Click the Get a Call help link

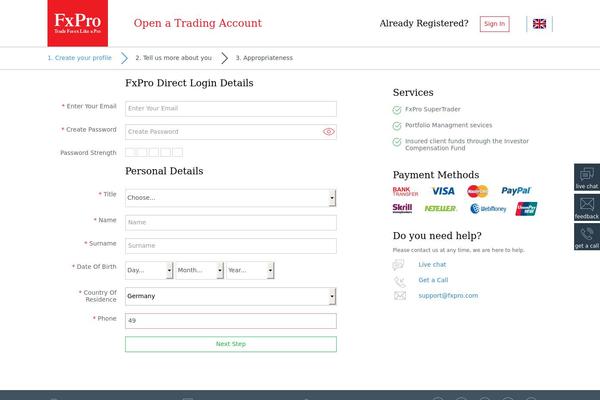(x=433, y=280)
